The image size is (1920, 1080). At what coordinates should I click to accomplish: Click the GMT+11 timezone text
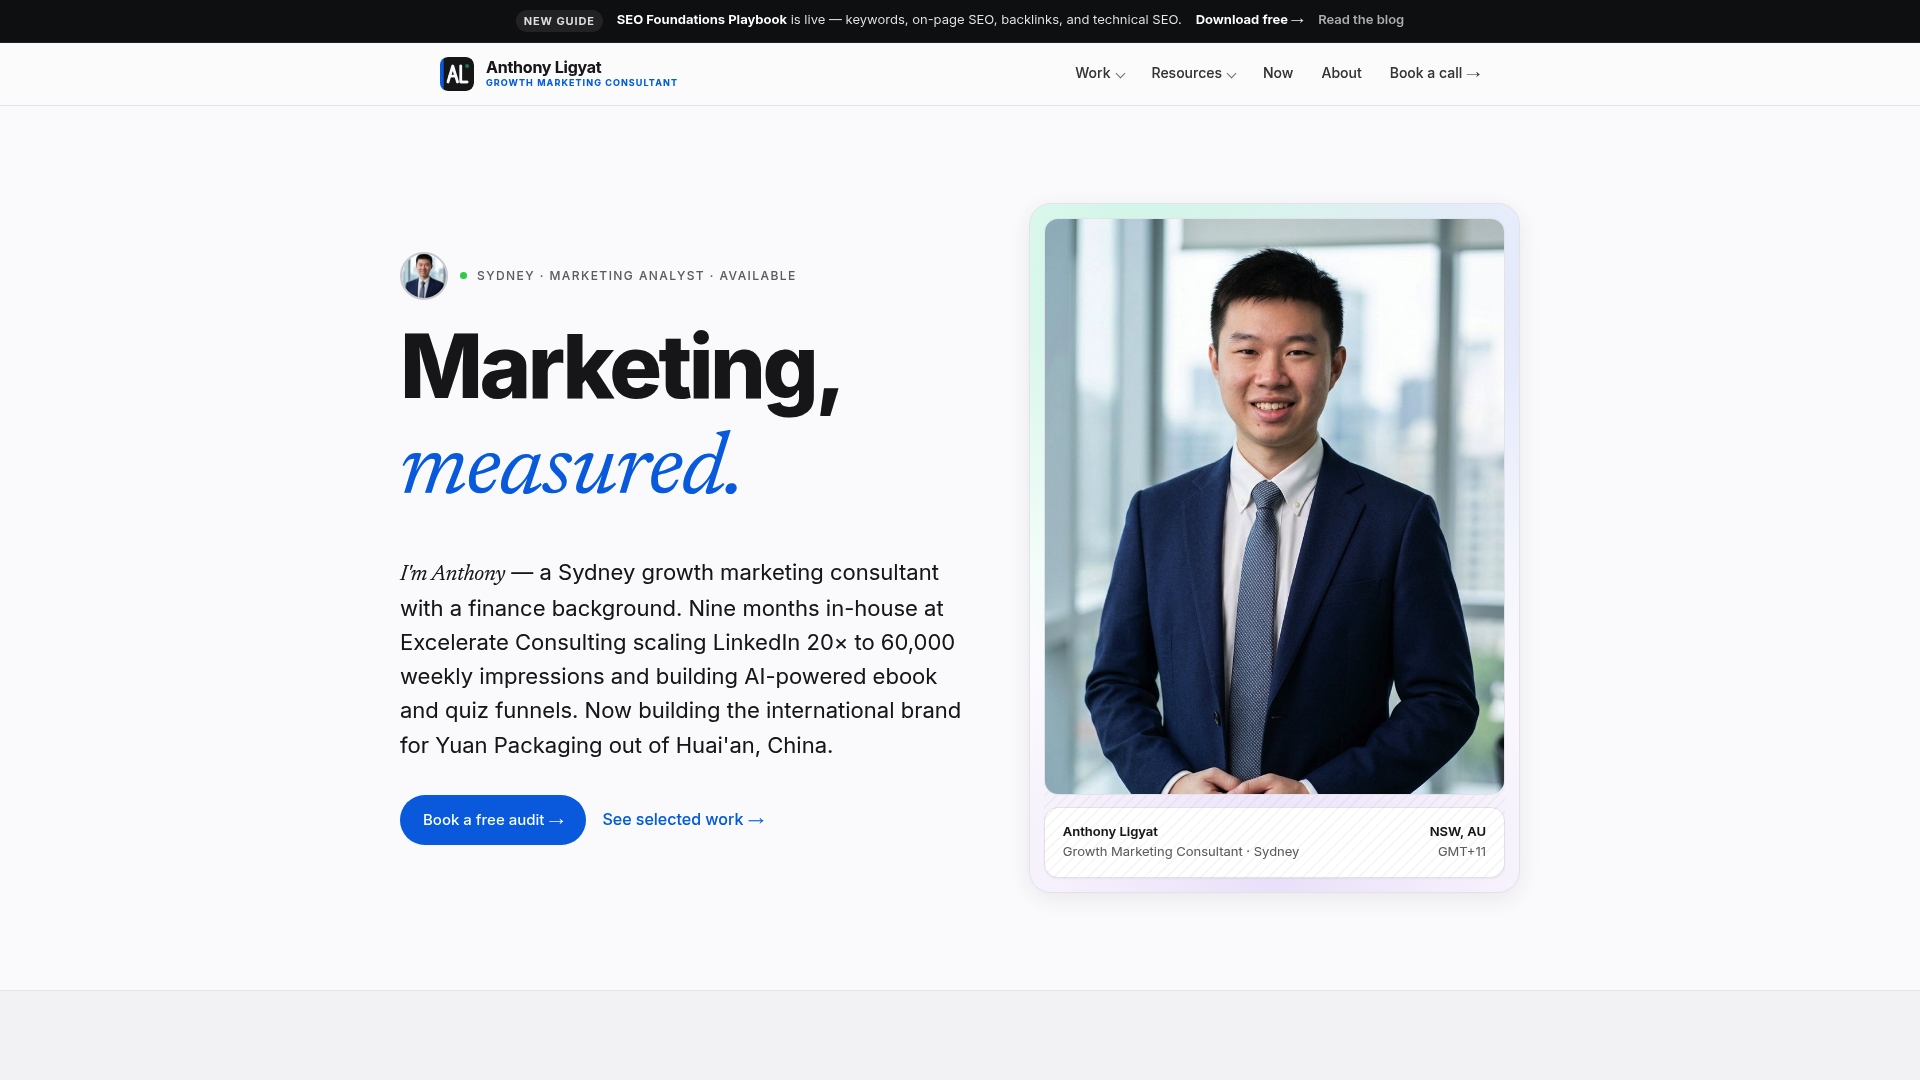click(x=1461, y=852)
